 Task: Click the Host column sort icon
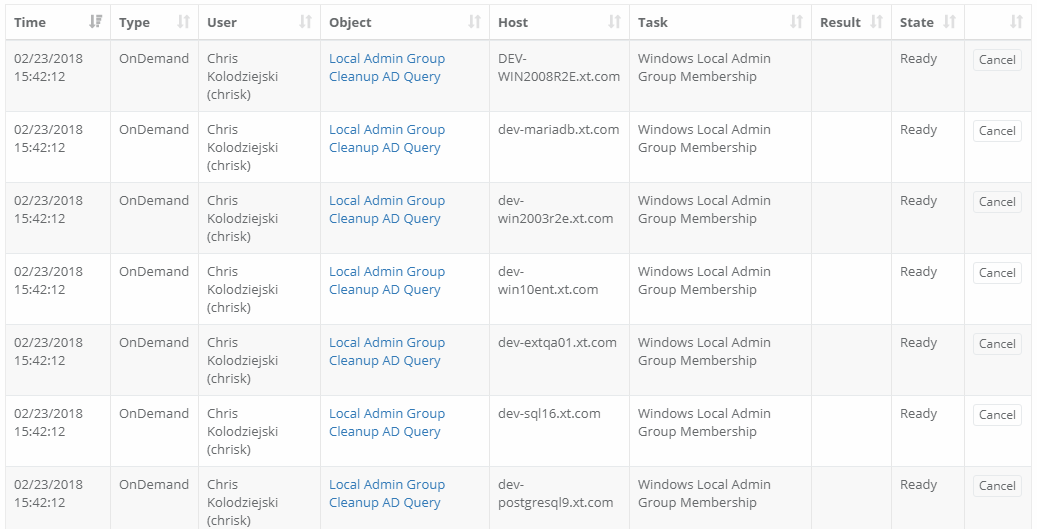pos(614,22)
